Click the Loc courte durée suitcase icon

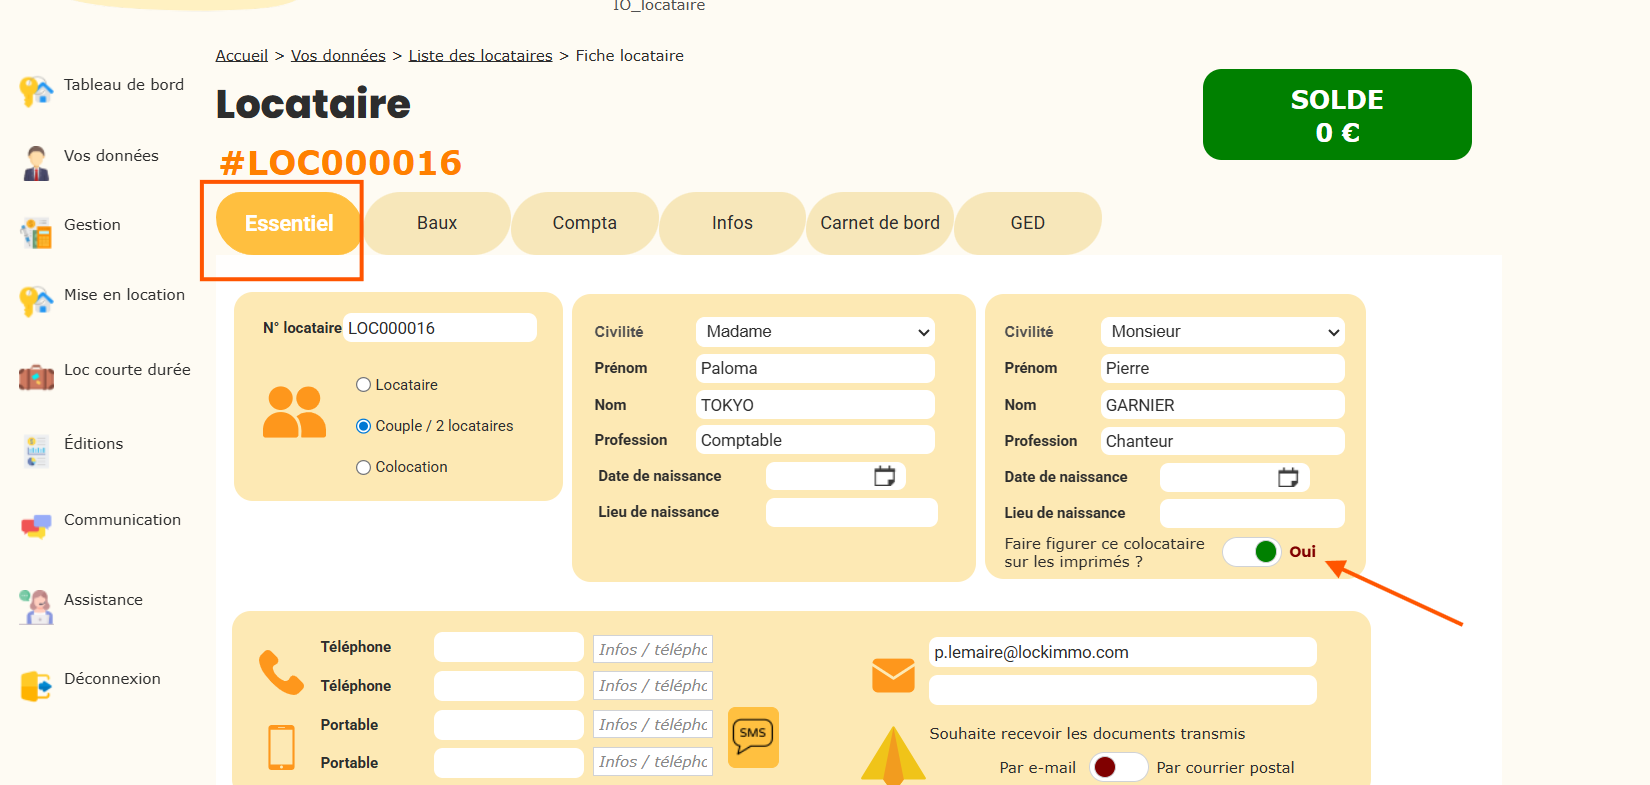coord(36,377)
